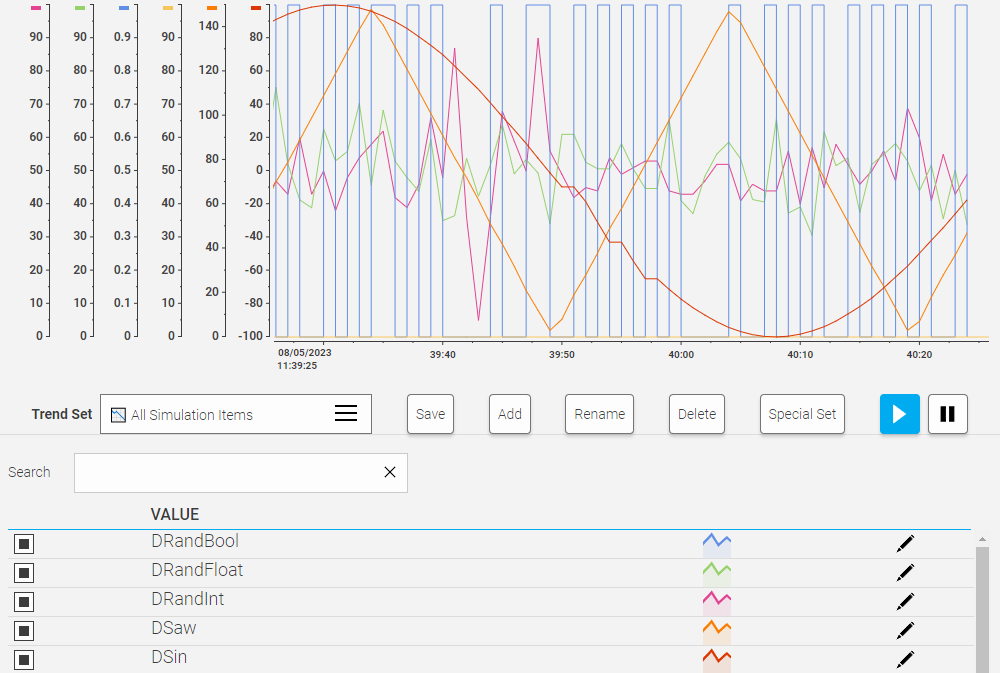Start trend playback with the blue play button

click(899, 413)
